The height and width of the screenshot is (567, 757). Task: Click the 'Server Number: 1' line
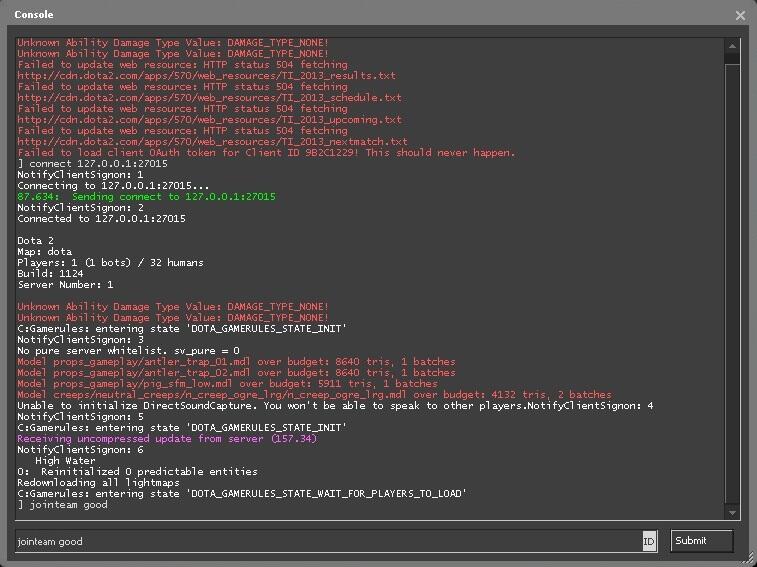tap(65, 284)
